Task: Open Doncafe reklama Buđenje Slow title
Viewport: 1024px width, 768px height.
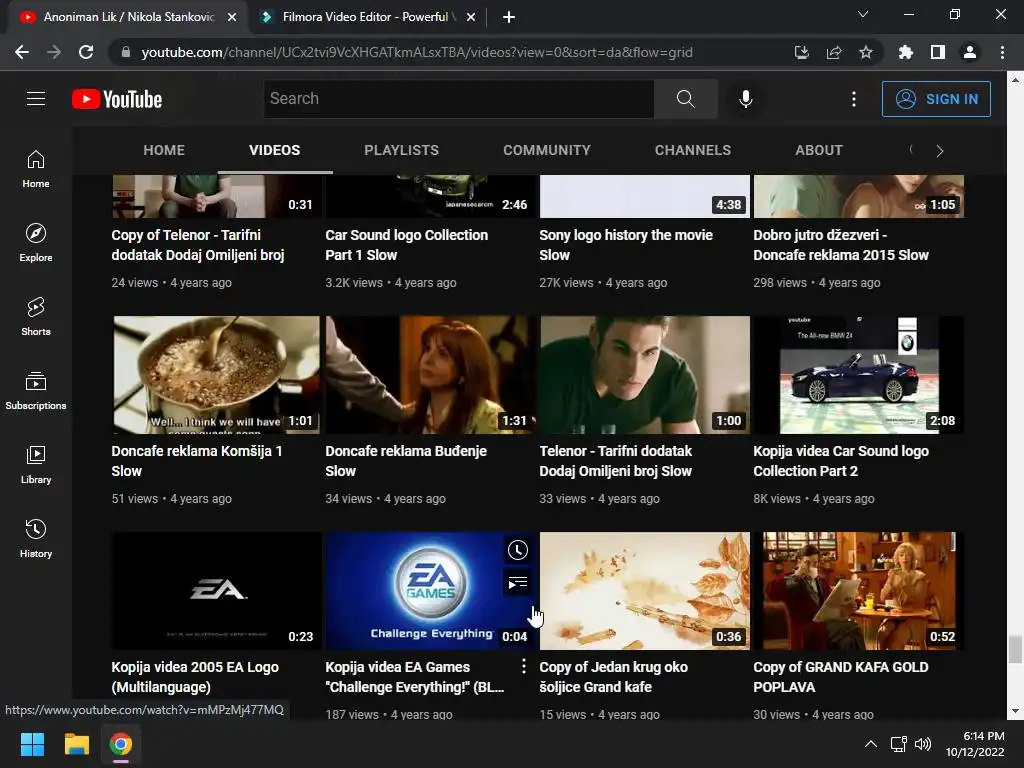Action: point(406,461)
